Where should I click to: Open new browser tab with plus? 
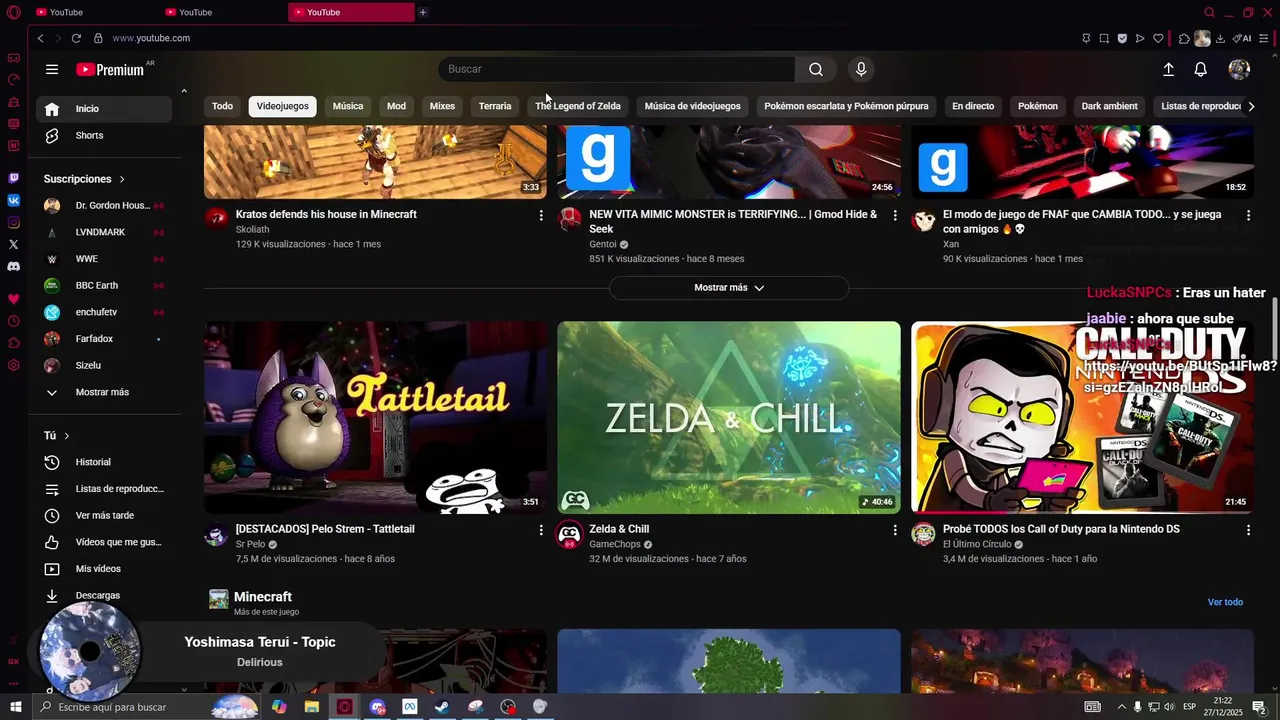[423, 12]
